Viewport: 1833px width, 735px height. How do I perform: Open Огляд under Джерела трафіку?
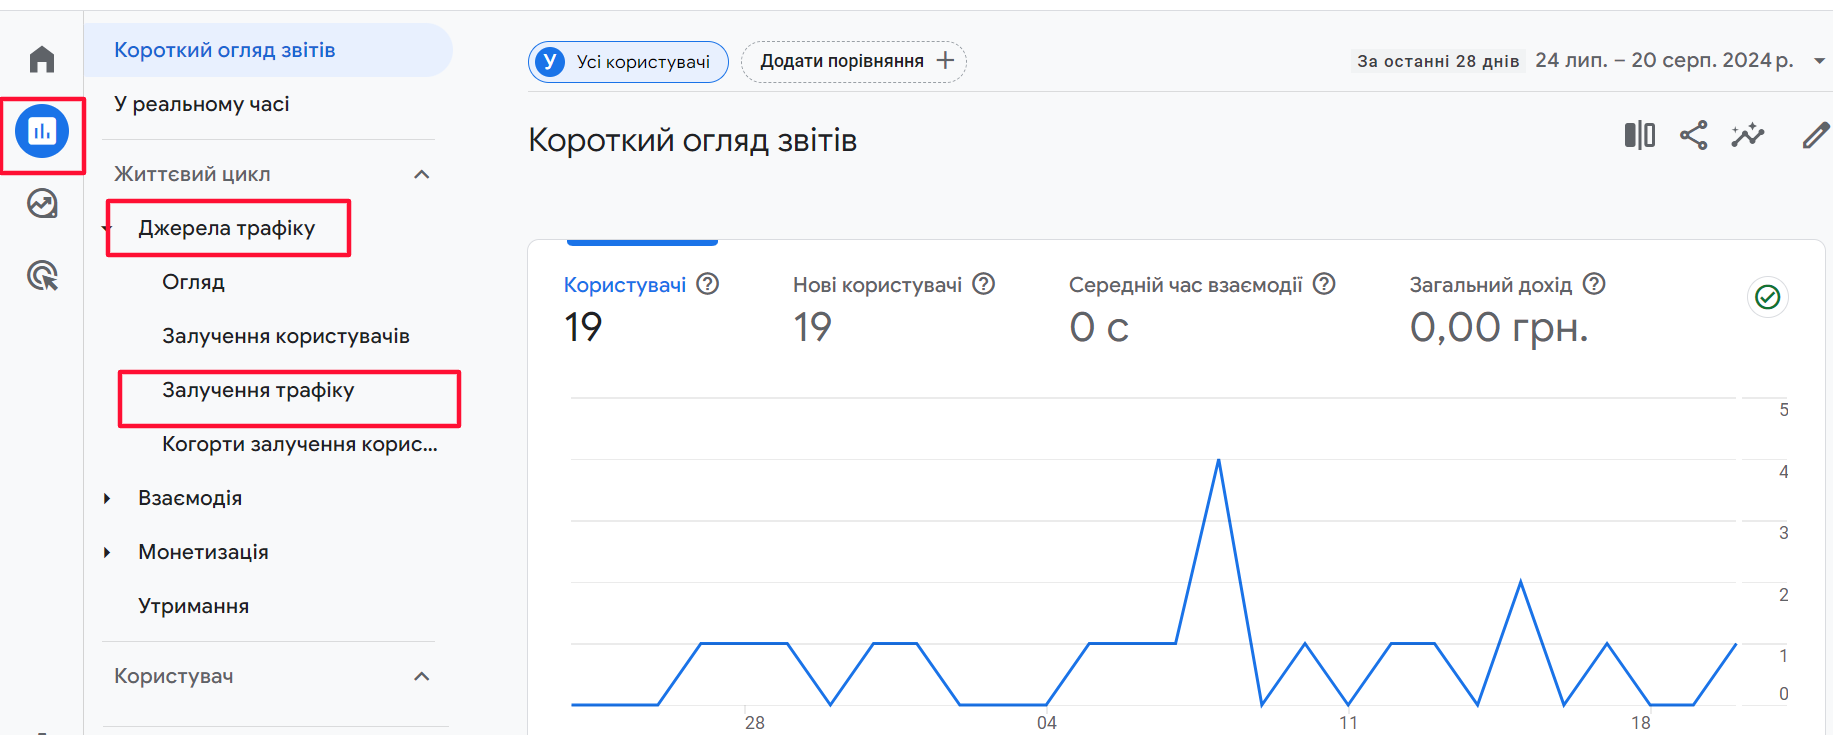pyautogui.click(x=193, y=282)
